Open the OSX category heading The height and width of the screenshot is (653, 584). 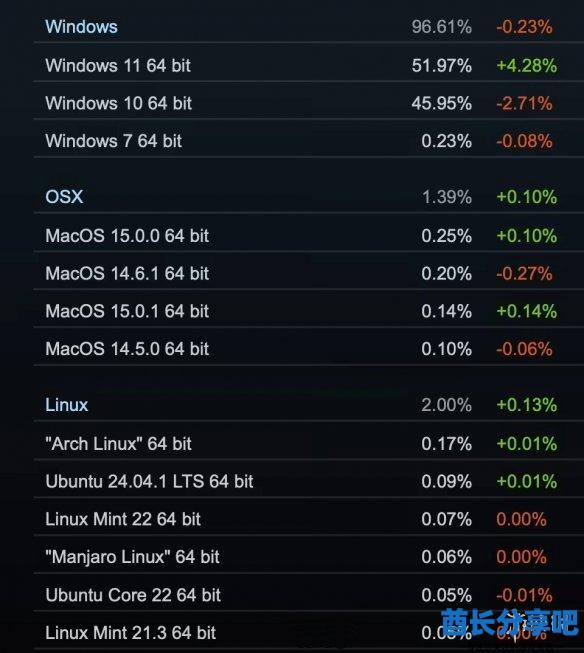[x=64, y=197]
